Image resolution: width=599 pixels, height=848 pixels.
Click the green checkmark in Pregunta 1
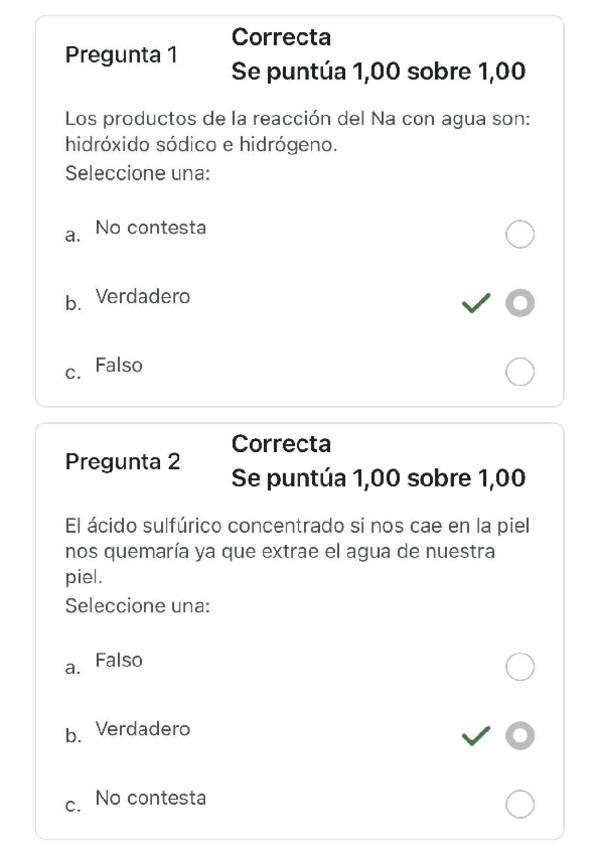(x=474, y=303)
